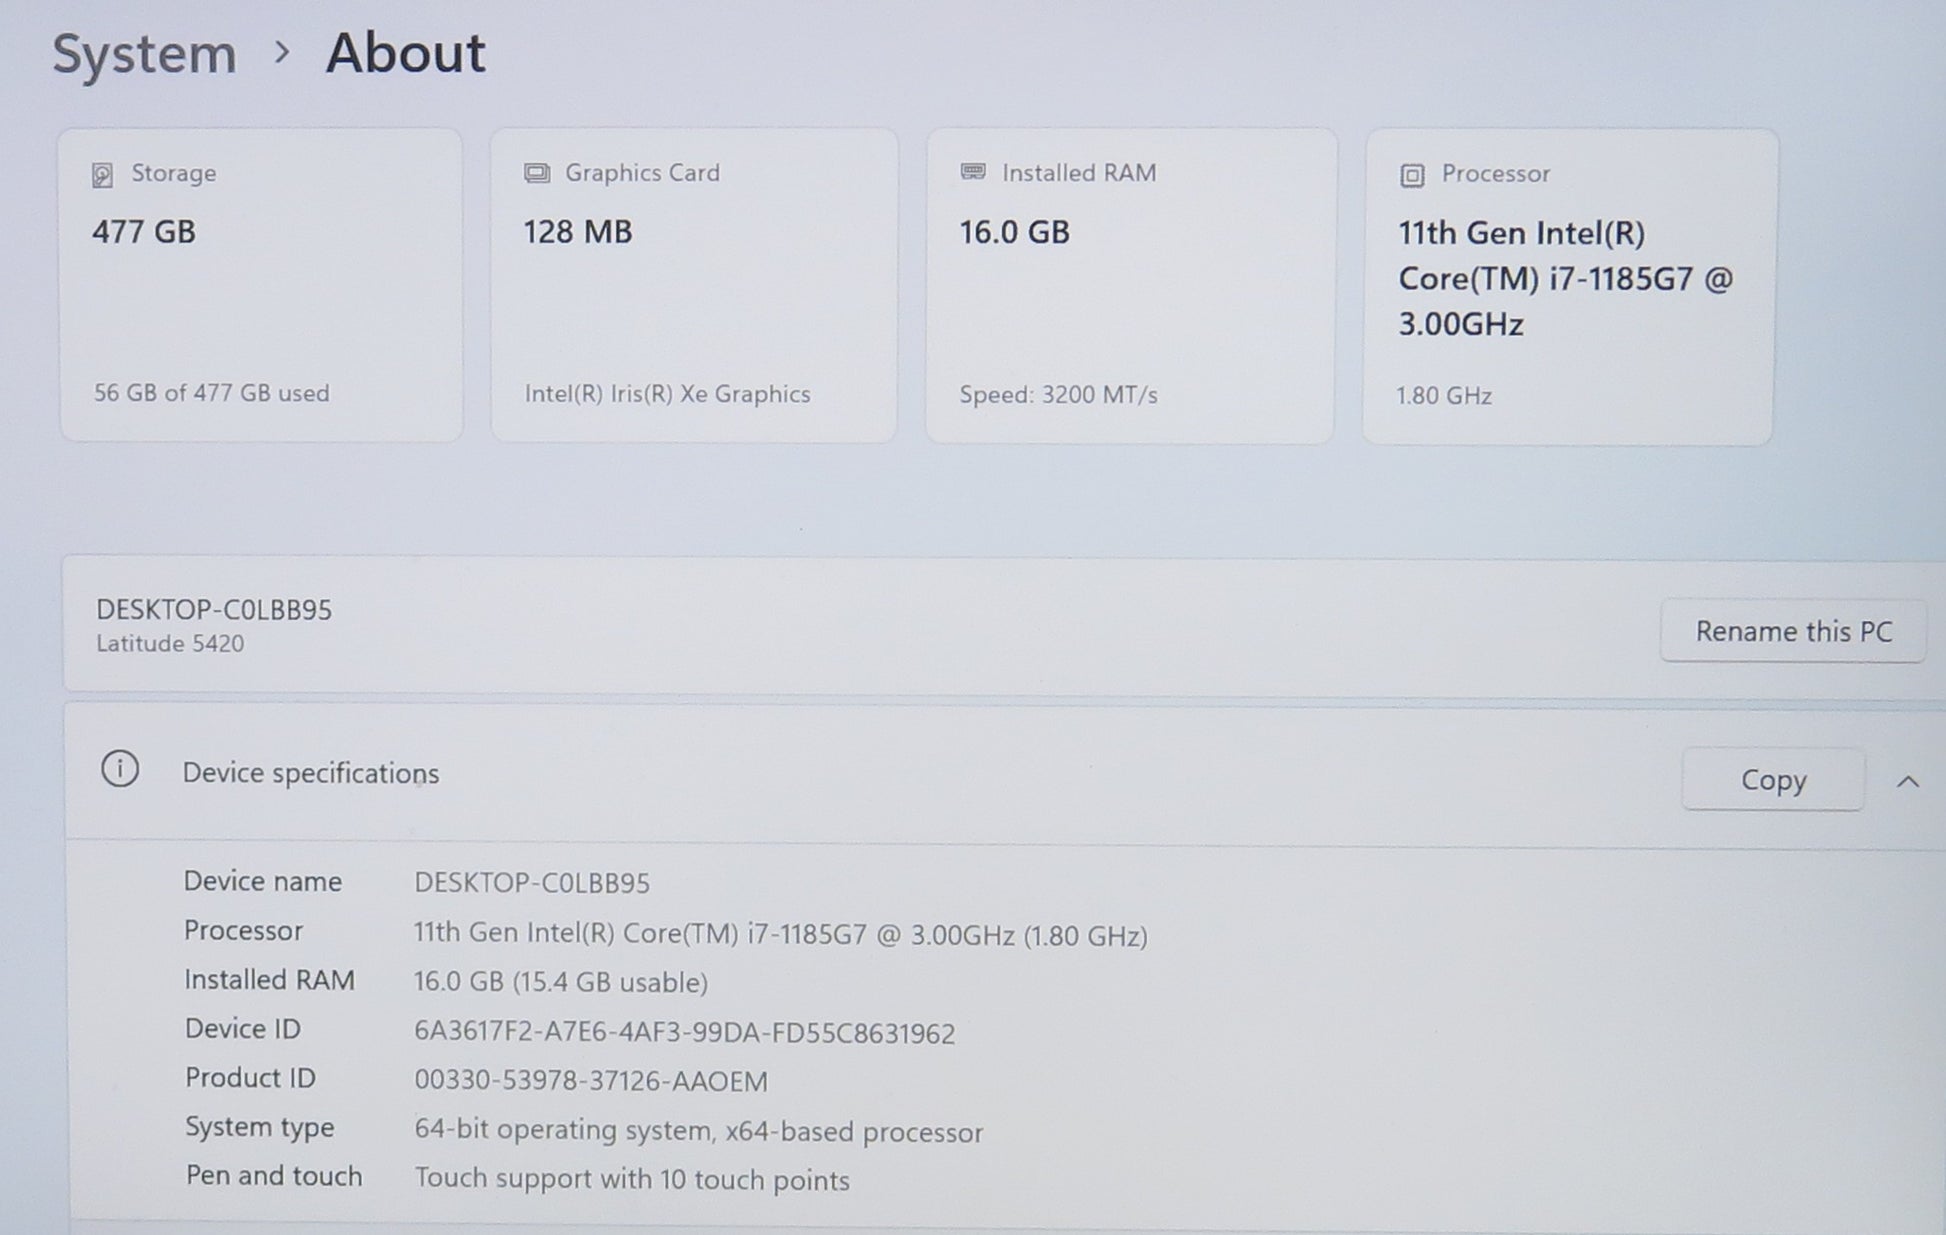Click the Device specifications info icon

coord(120,769)
